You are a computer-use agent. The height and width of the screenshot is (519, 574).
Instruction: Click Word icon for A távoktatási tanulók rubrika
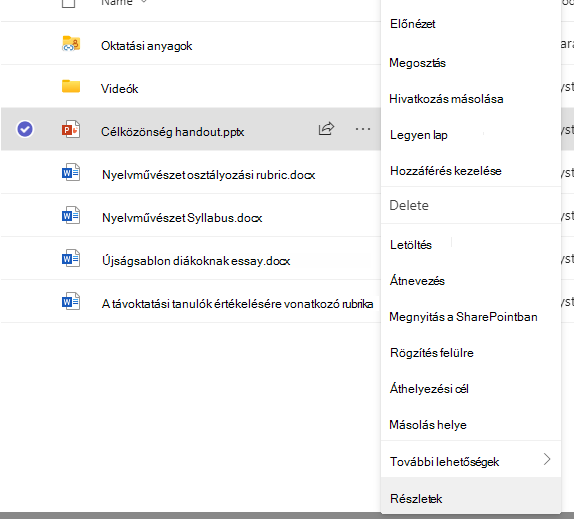(x=71, y=302)
